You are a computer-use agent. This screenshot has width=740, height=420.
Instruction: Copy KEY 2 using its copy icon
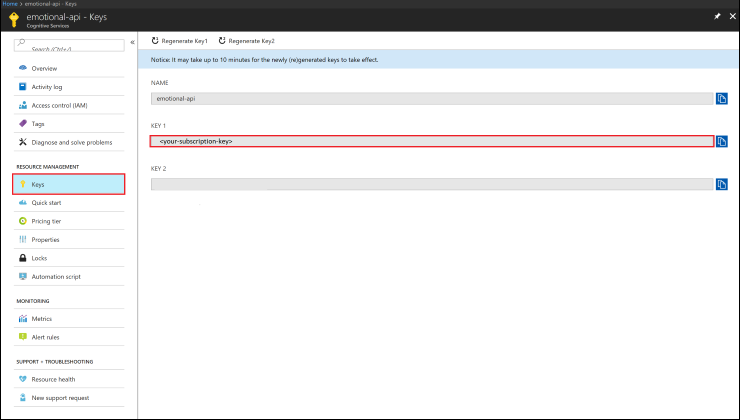[722, 184]
